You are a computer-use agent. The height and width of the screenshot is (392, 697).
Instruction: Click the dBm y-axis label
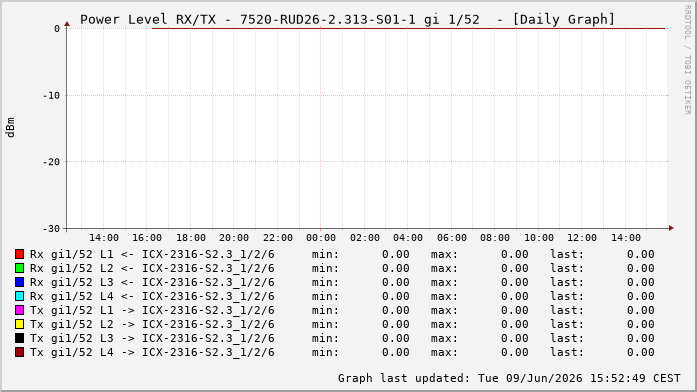click(x=11, y=128)
